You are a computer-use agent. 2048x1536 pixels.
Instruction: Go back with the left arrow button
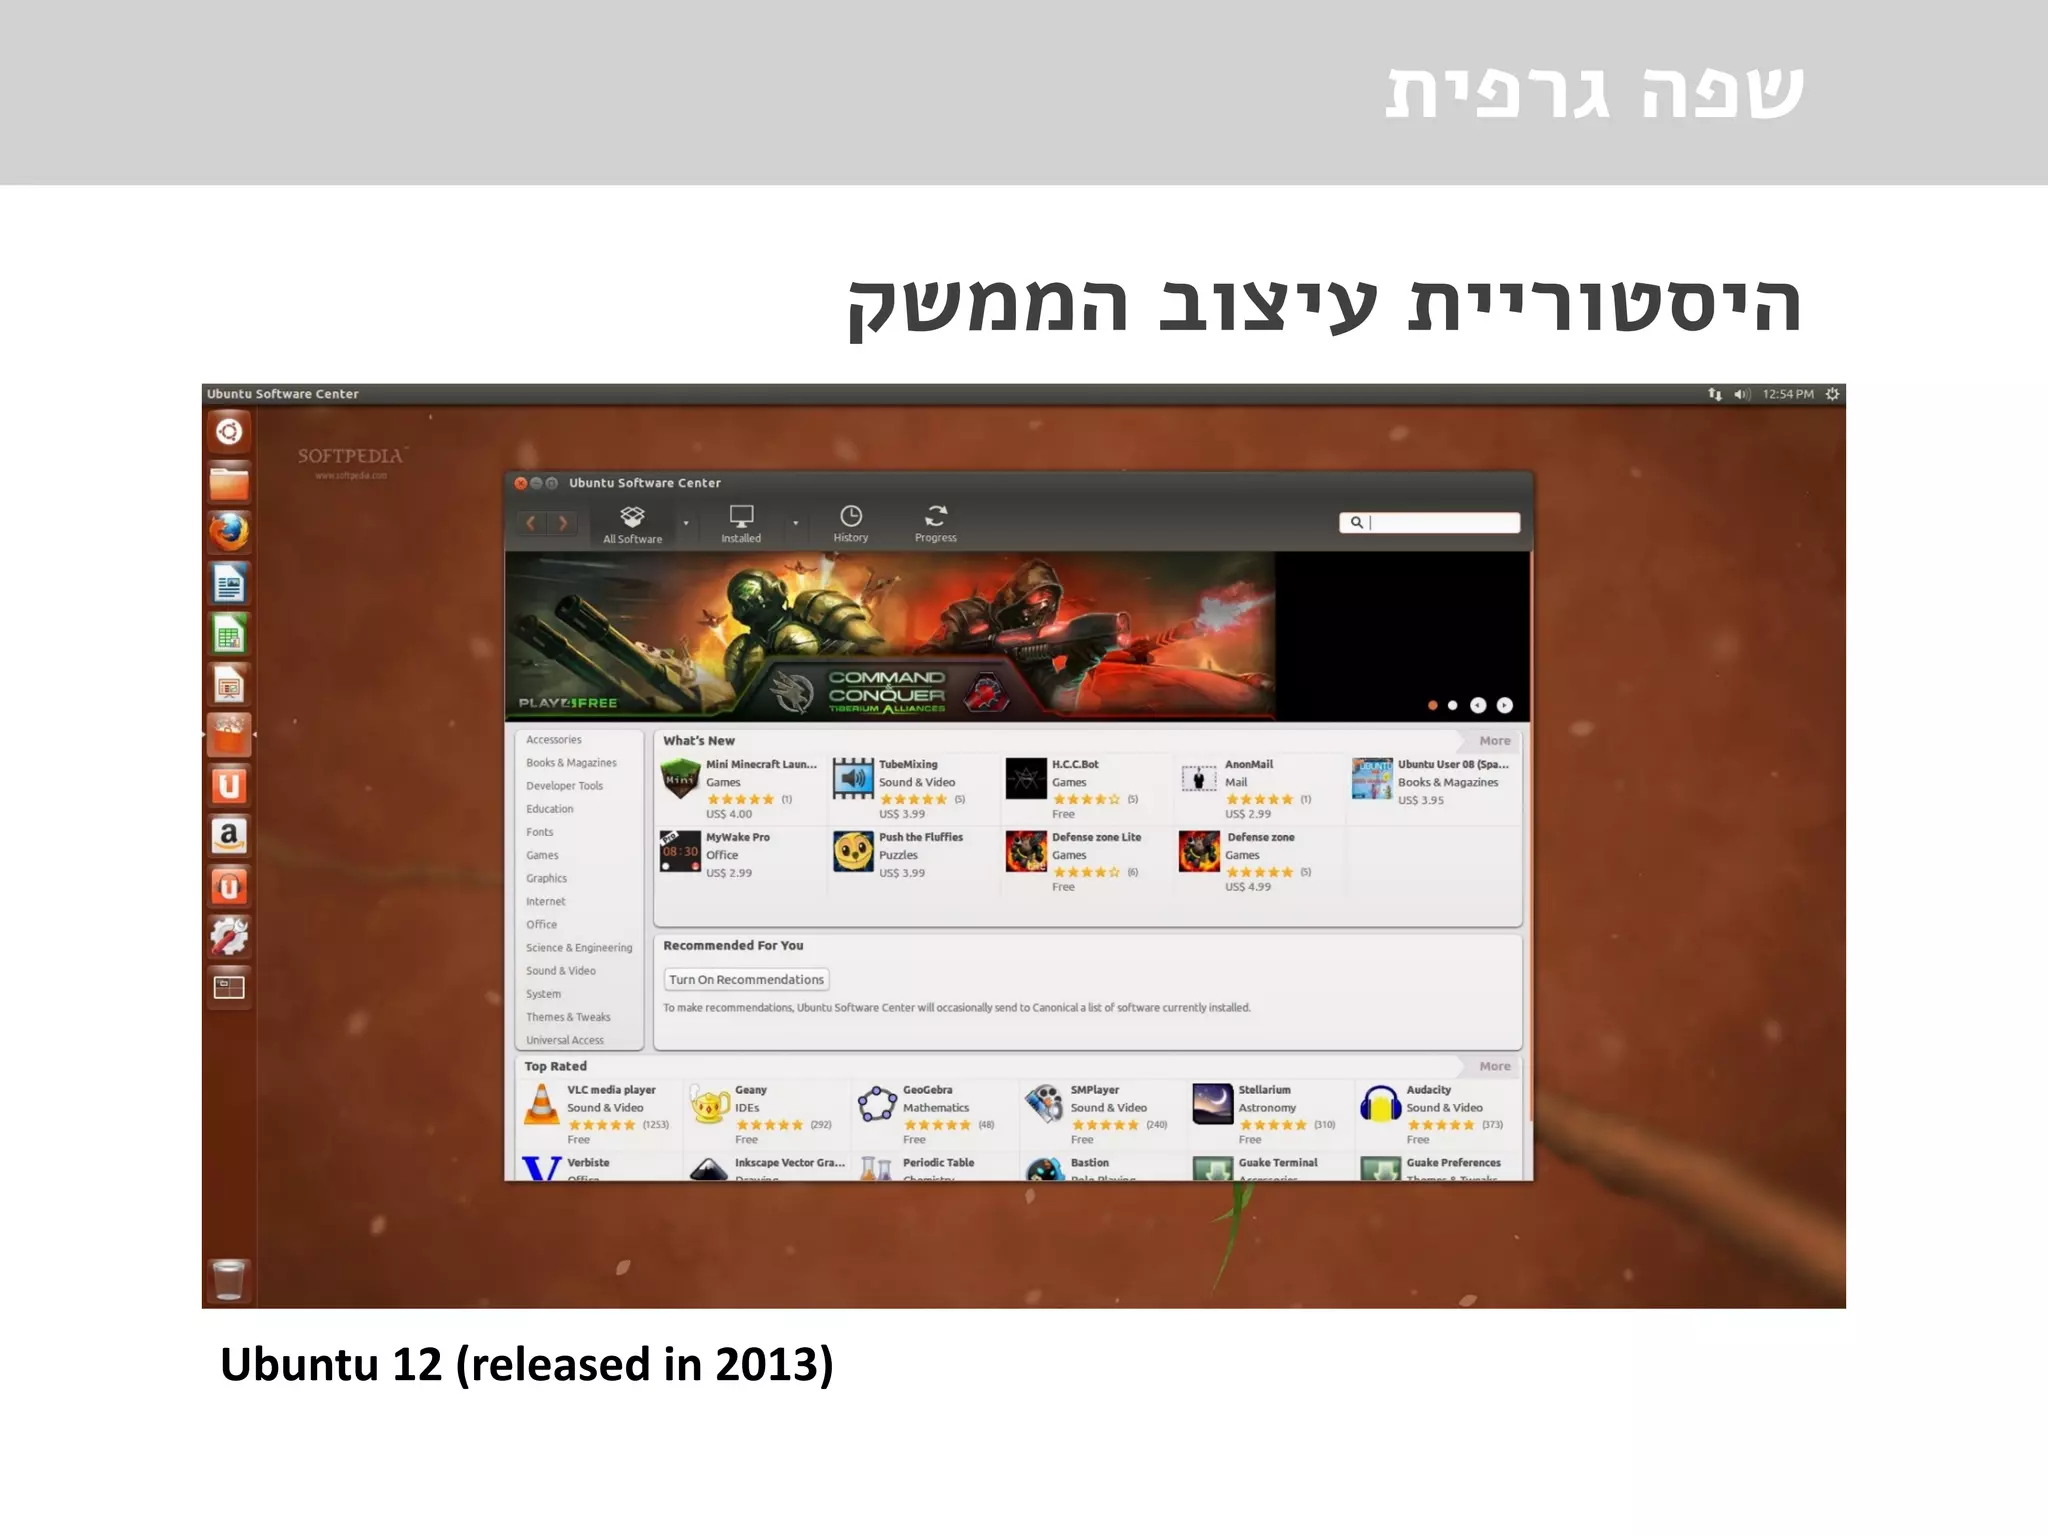531,523
